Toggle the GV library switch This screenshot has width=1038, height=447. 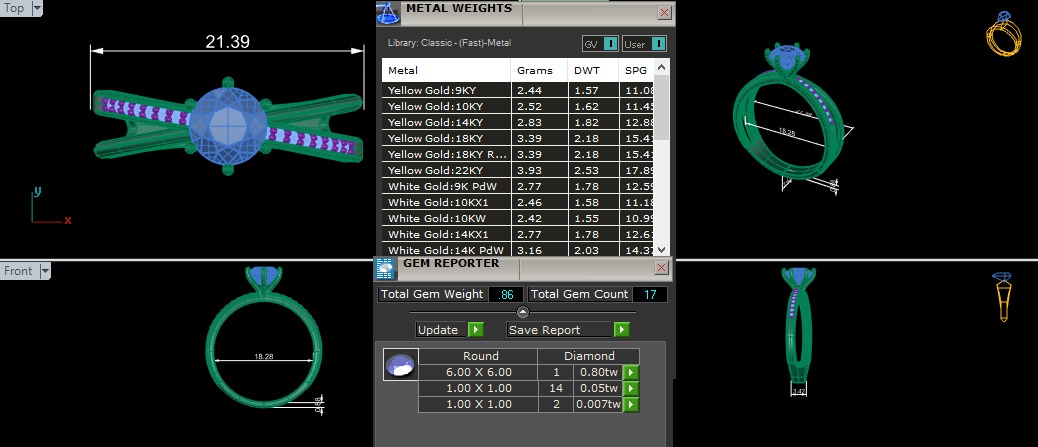(x=610, y=44)
